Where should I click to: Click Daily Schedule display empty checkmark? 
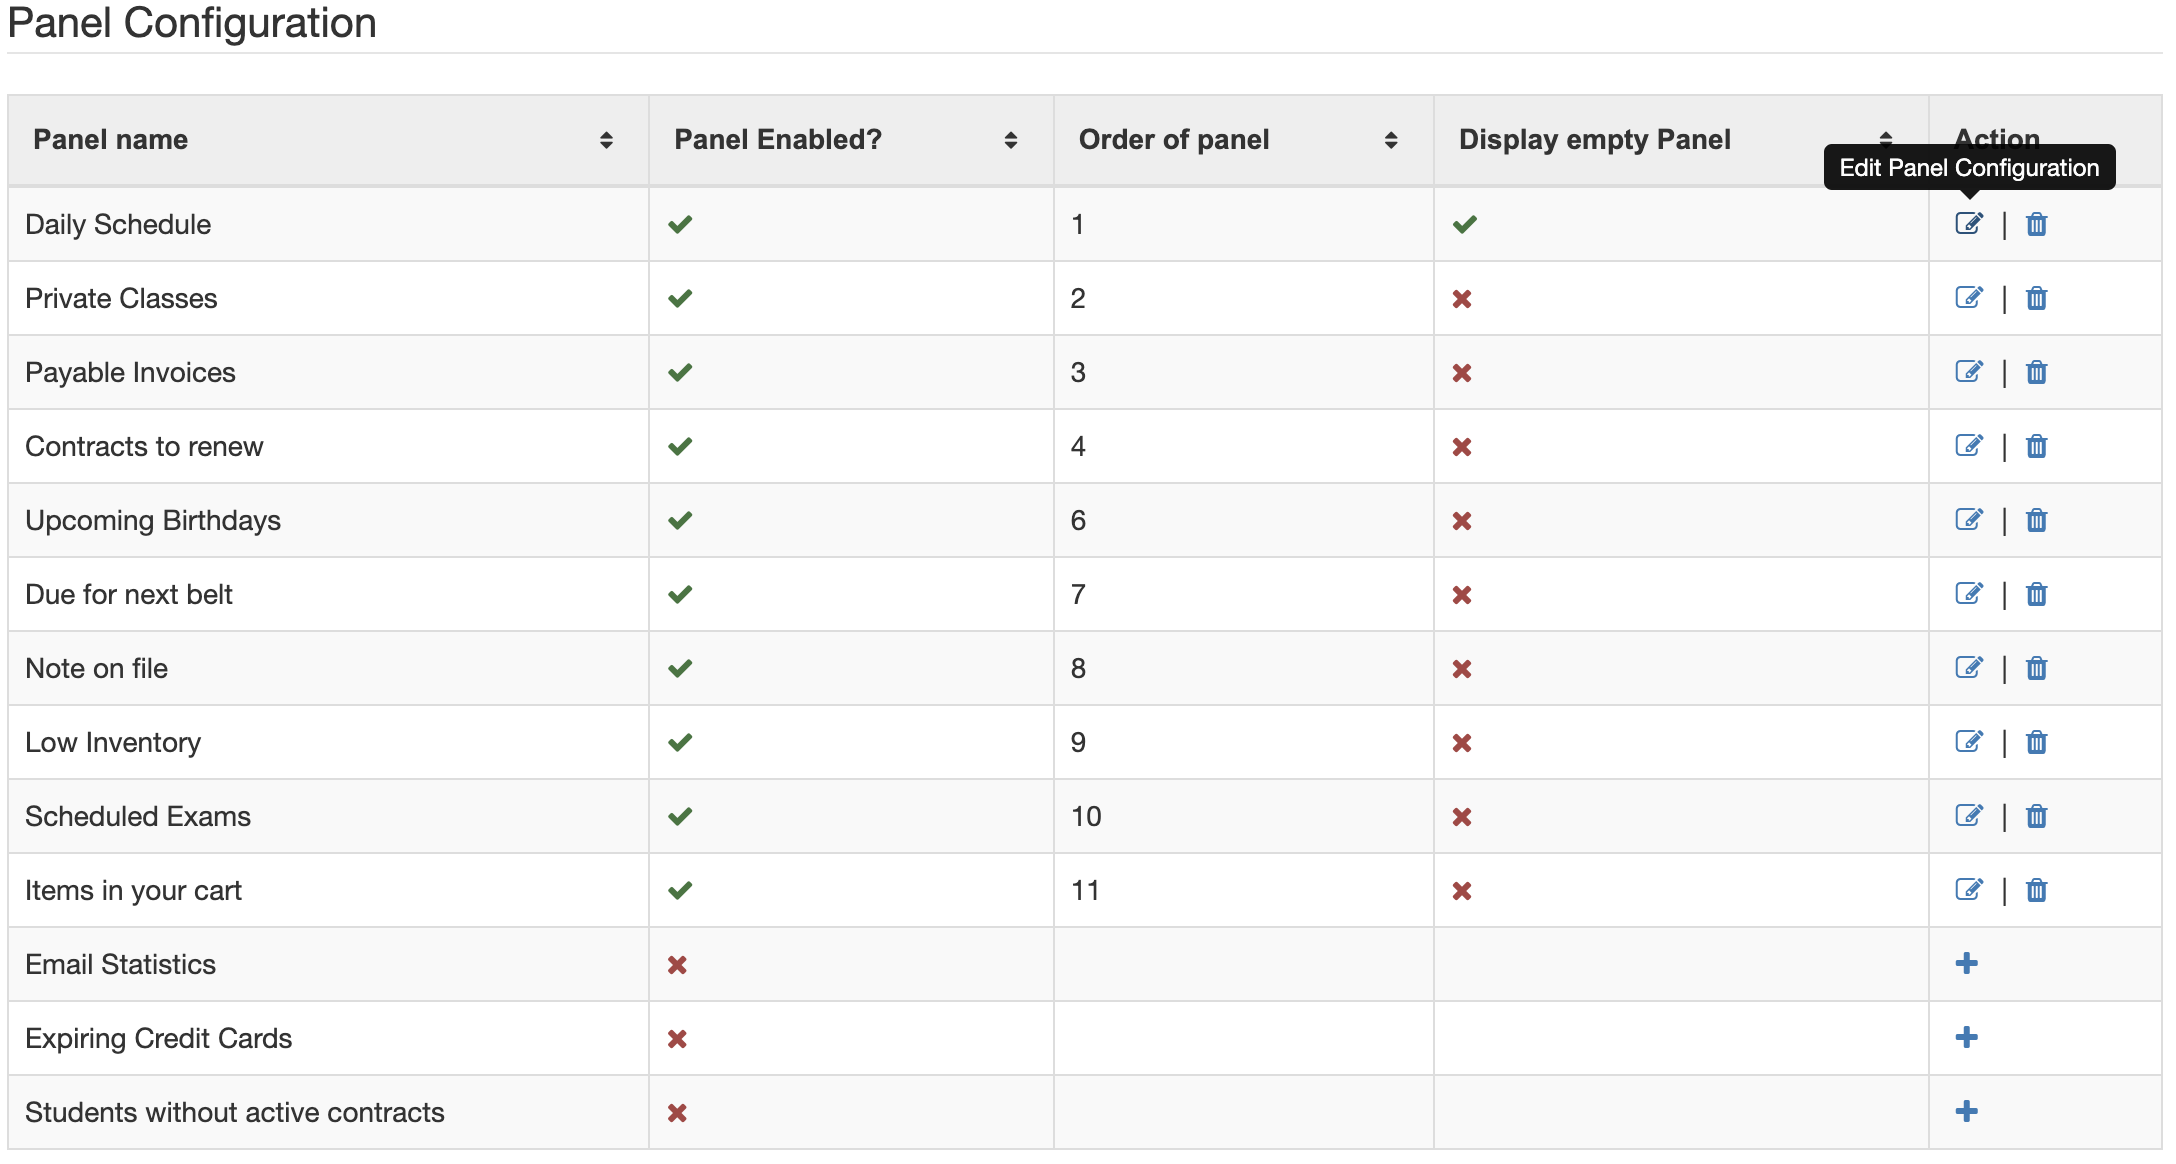click(1465, 224)
